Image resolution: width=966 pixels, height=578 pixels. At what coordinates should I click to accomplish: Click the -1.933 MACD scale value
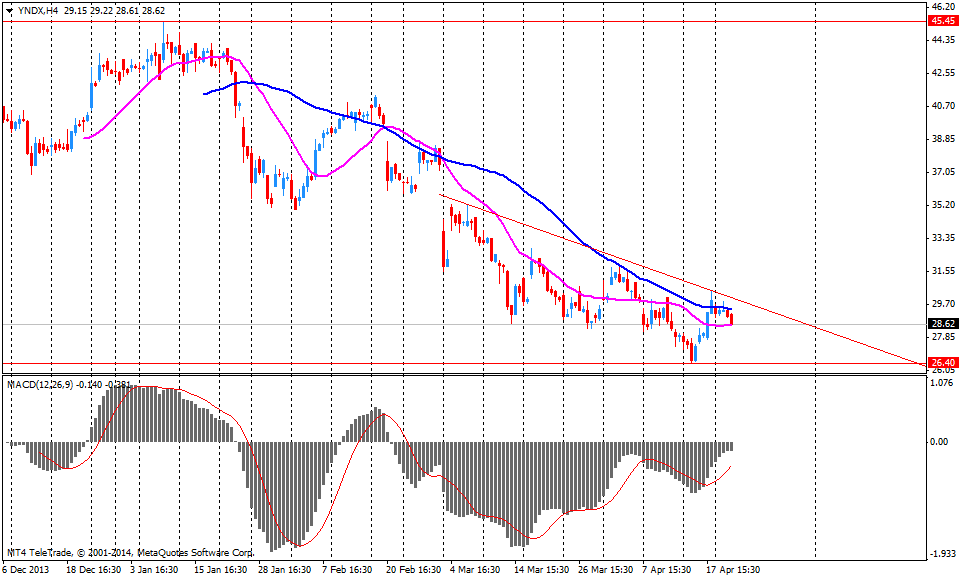tap(942, 554)
